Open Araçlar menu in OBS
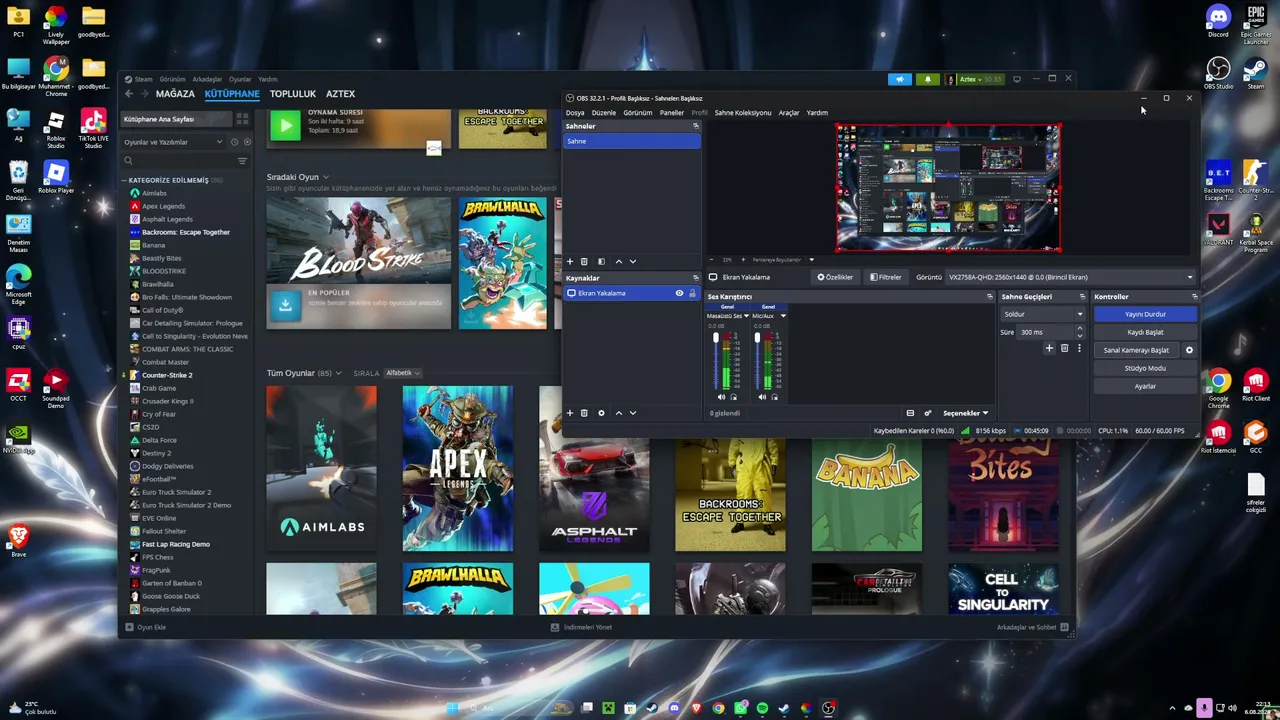The image size is (1280, 720). (789, 113)
